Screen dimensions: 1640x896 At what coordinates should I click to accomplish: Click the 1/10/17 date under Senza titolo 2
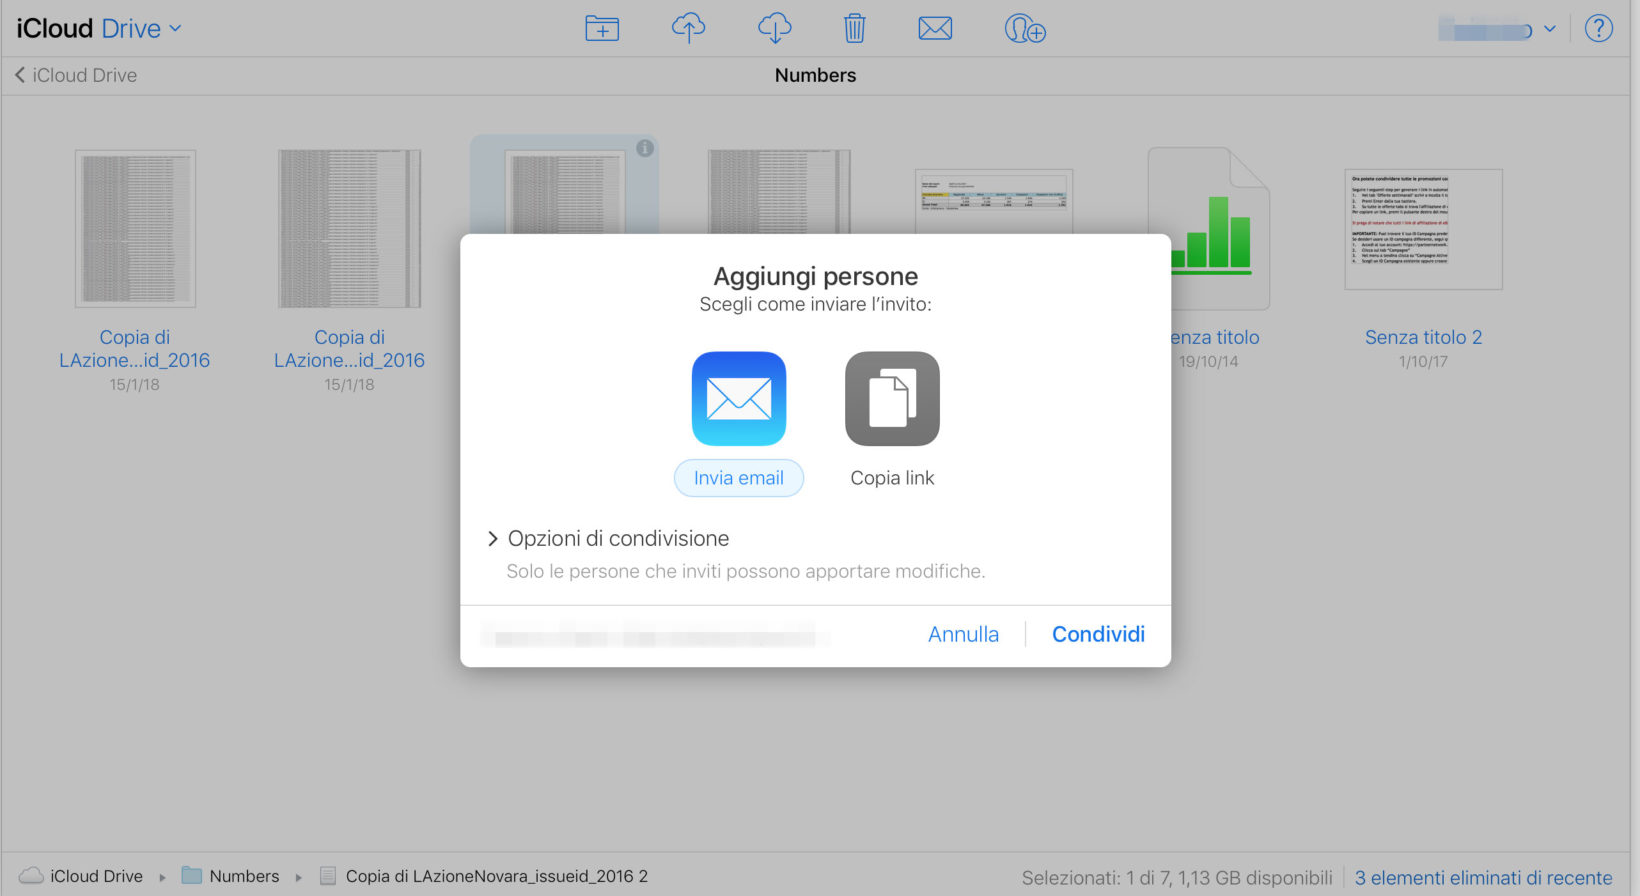pyautogui.click(x=1423, y=361)
